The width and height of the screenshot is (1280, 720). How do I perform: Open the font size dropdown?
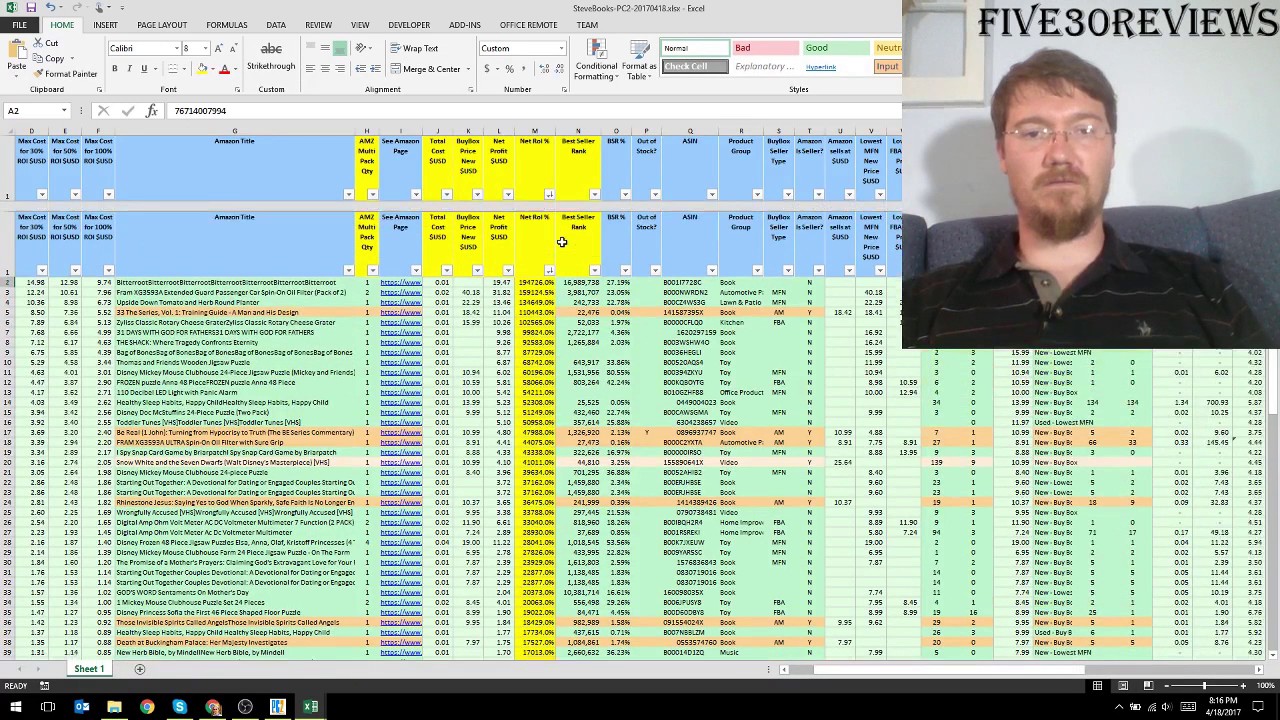pos(205,48)
